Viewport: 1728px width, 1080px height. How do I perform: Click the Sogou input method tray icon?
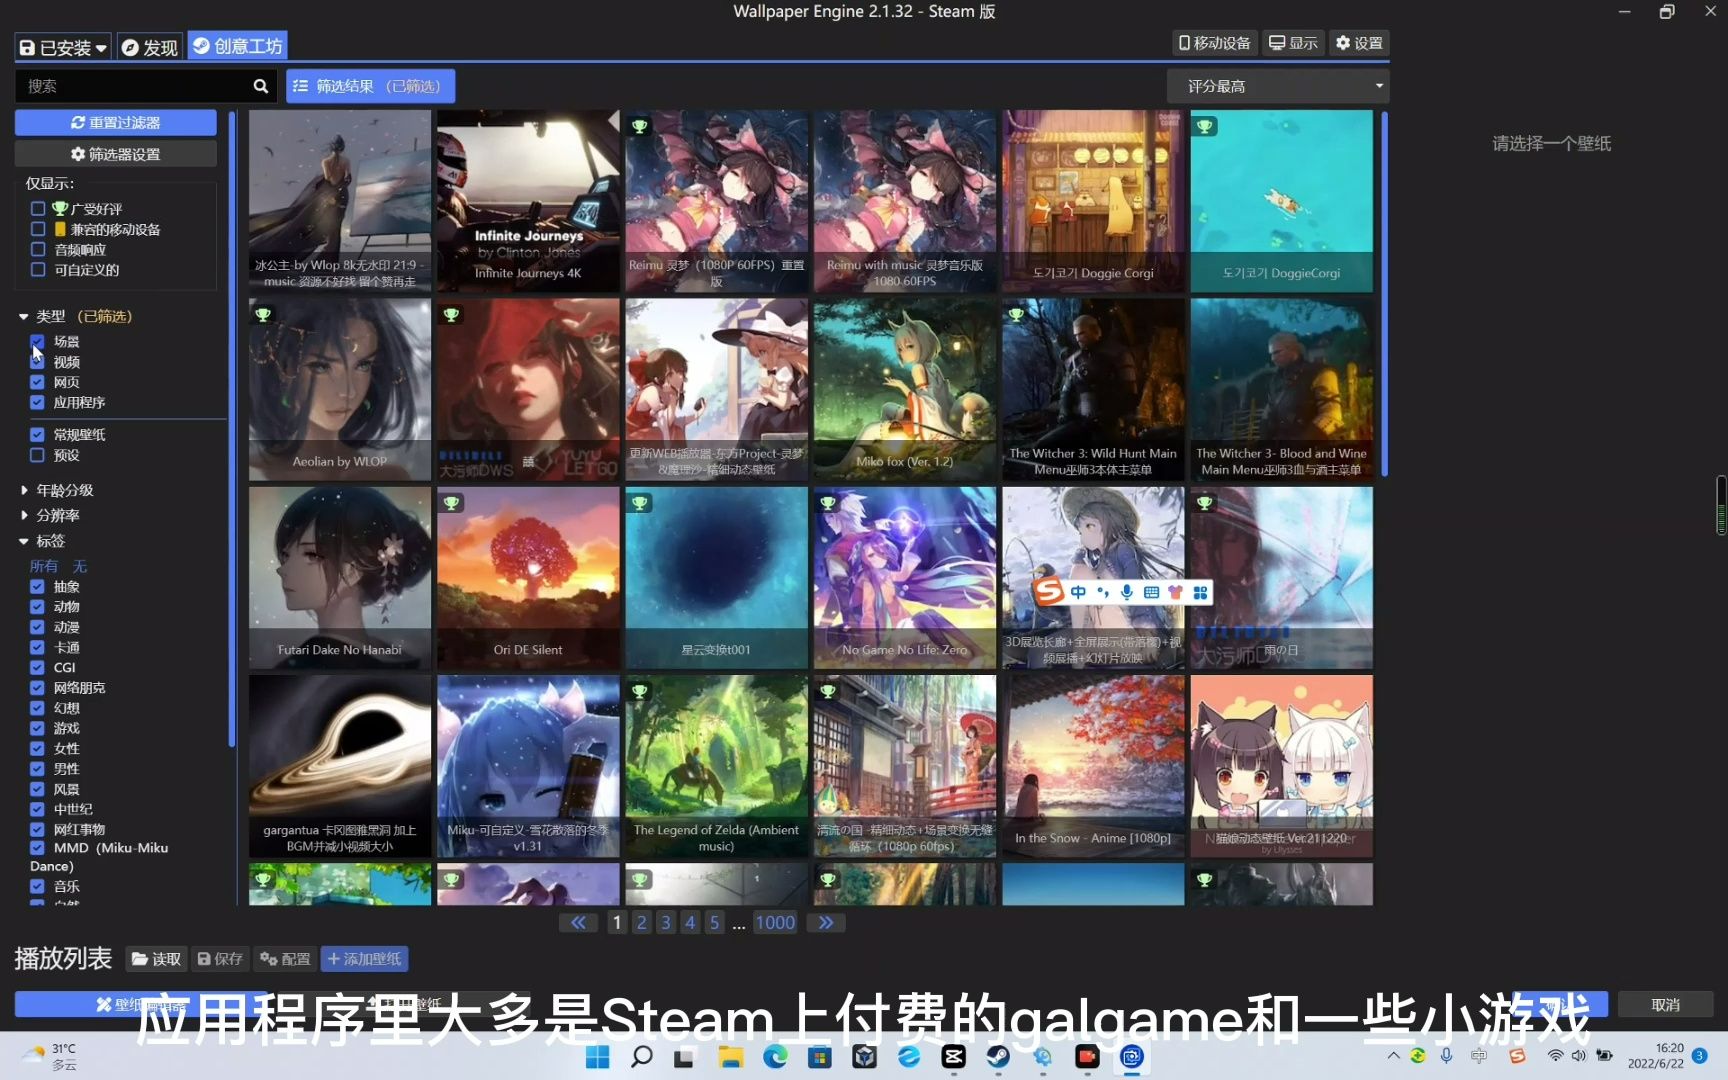point(1517,1056)
